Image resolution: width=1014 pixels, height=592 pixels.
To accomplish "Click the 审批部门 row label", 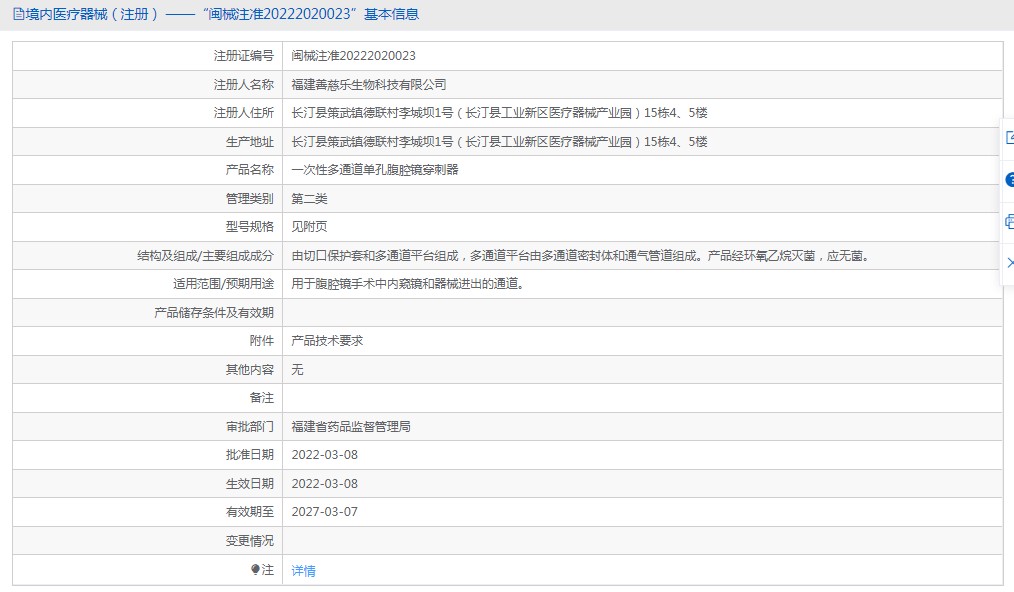I will coord(250,426).
